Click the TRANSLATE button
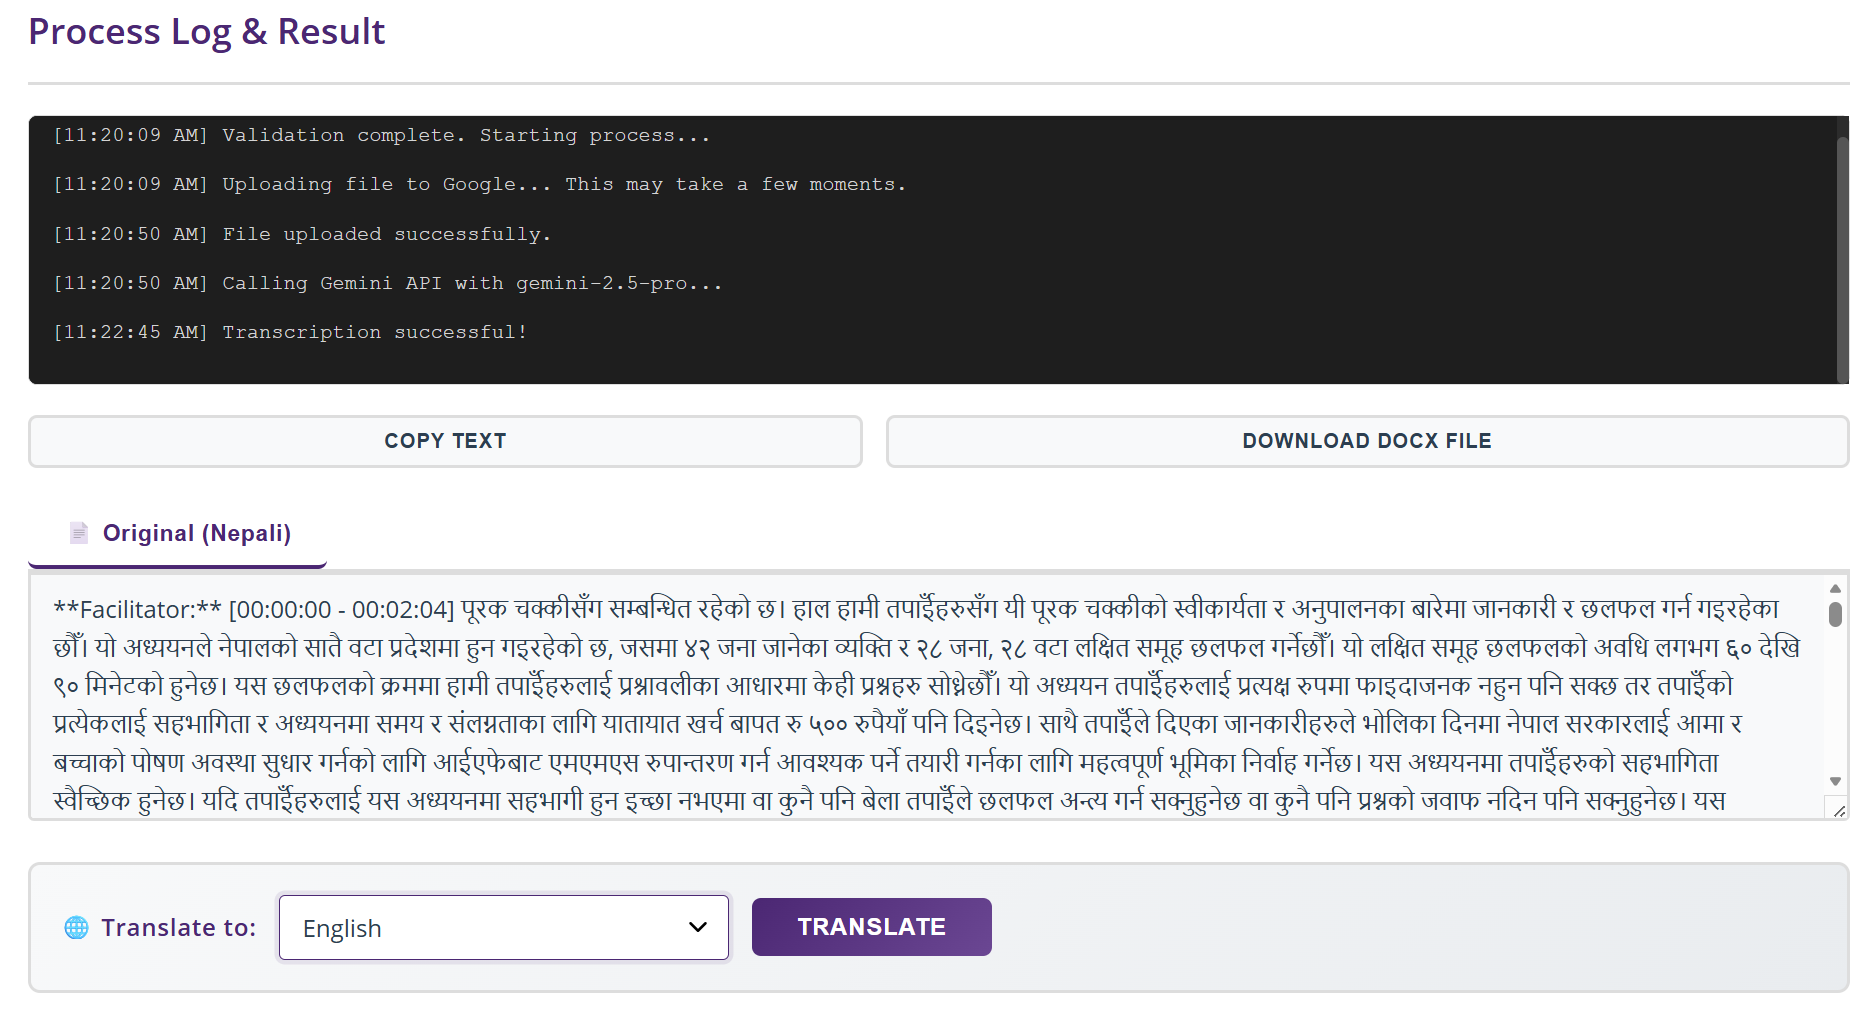 pos(871,927)
